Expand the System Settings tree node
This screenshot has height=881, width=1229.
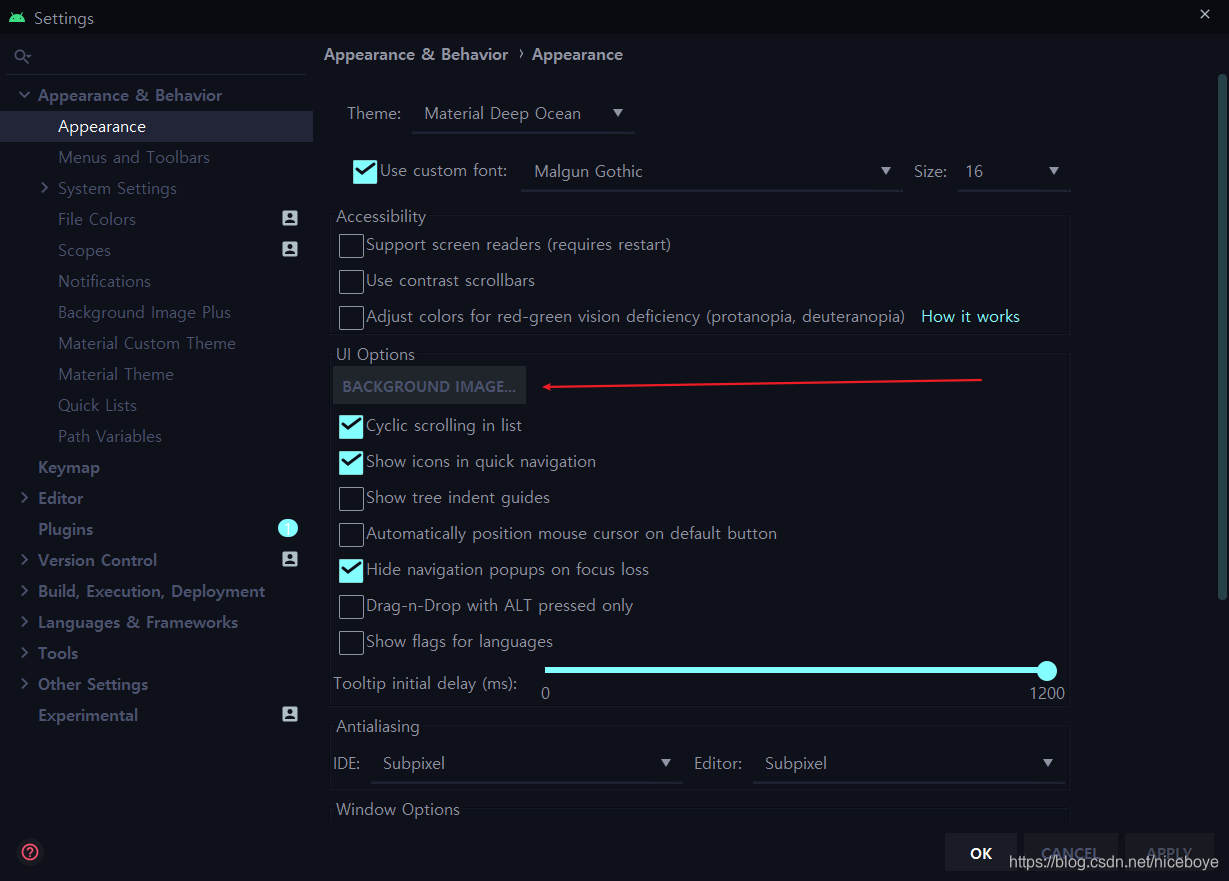(x=44, y=188)
